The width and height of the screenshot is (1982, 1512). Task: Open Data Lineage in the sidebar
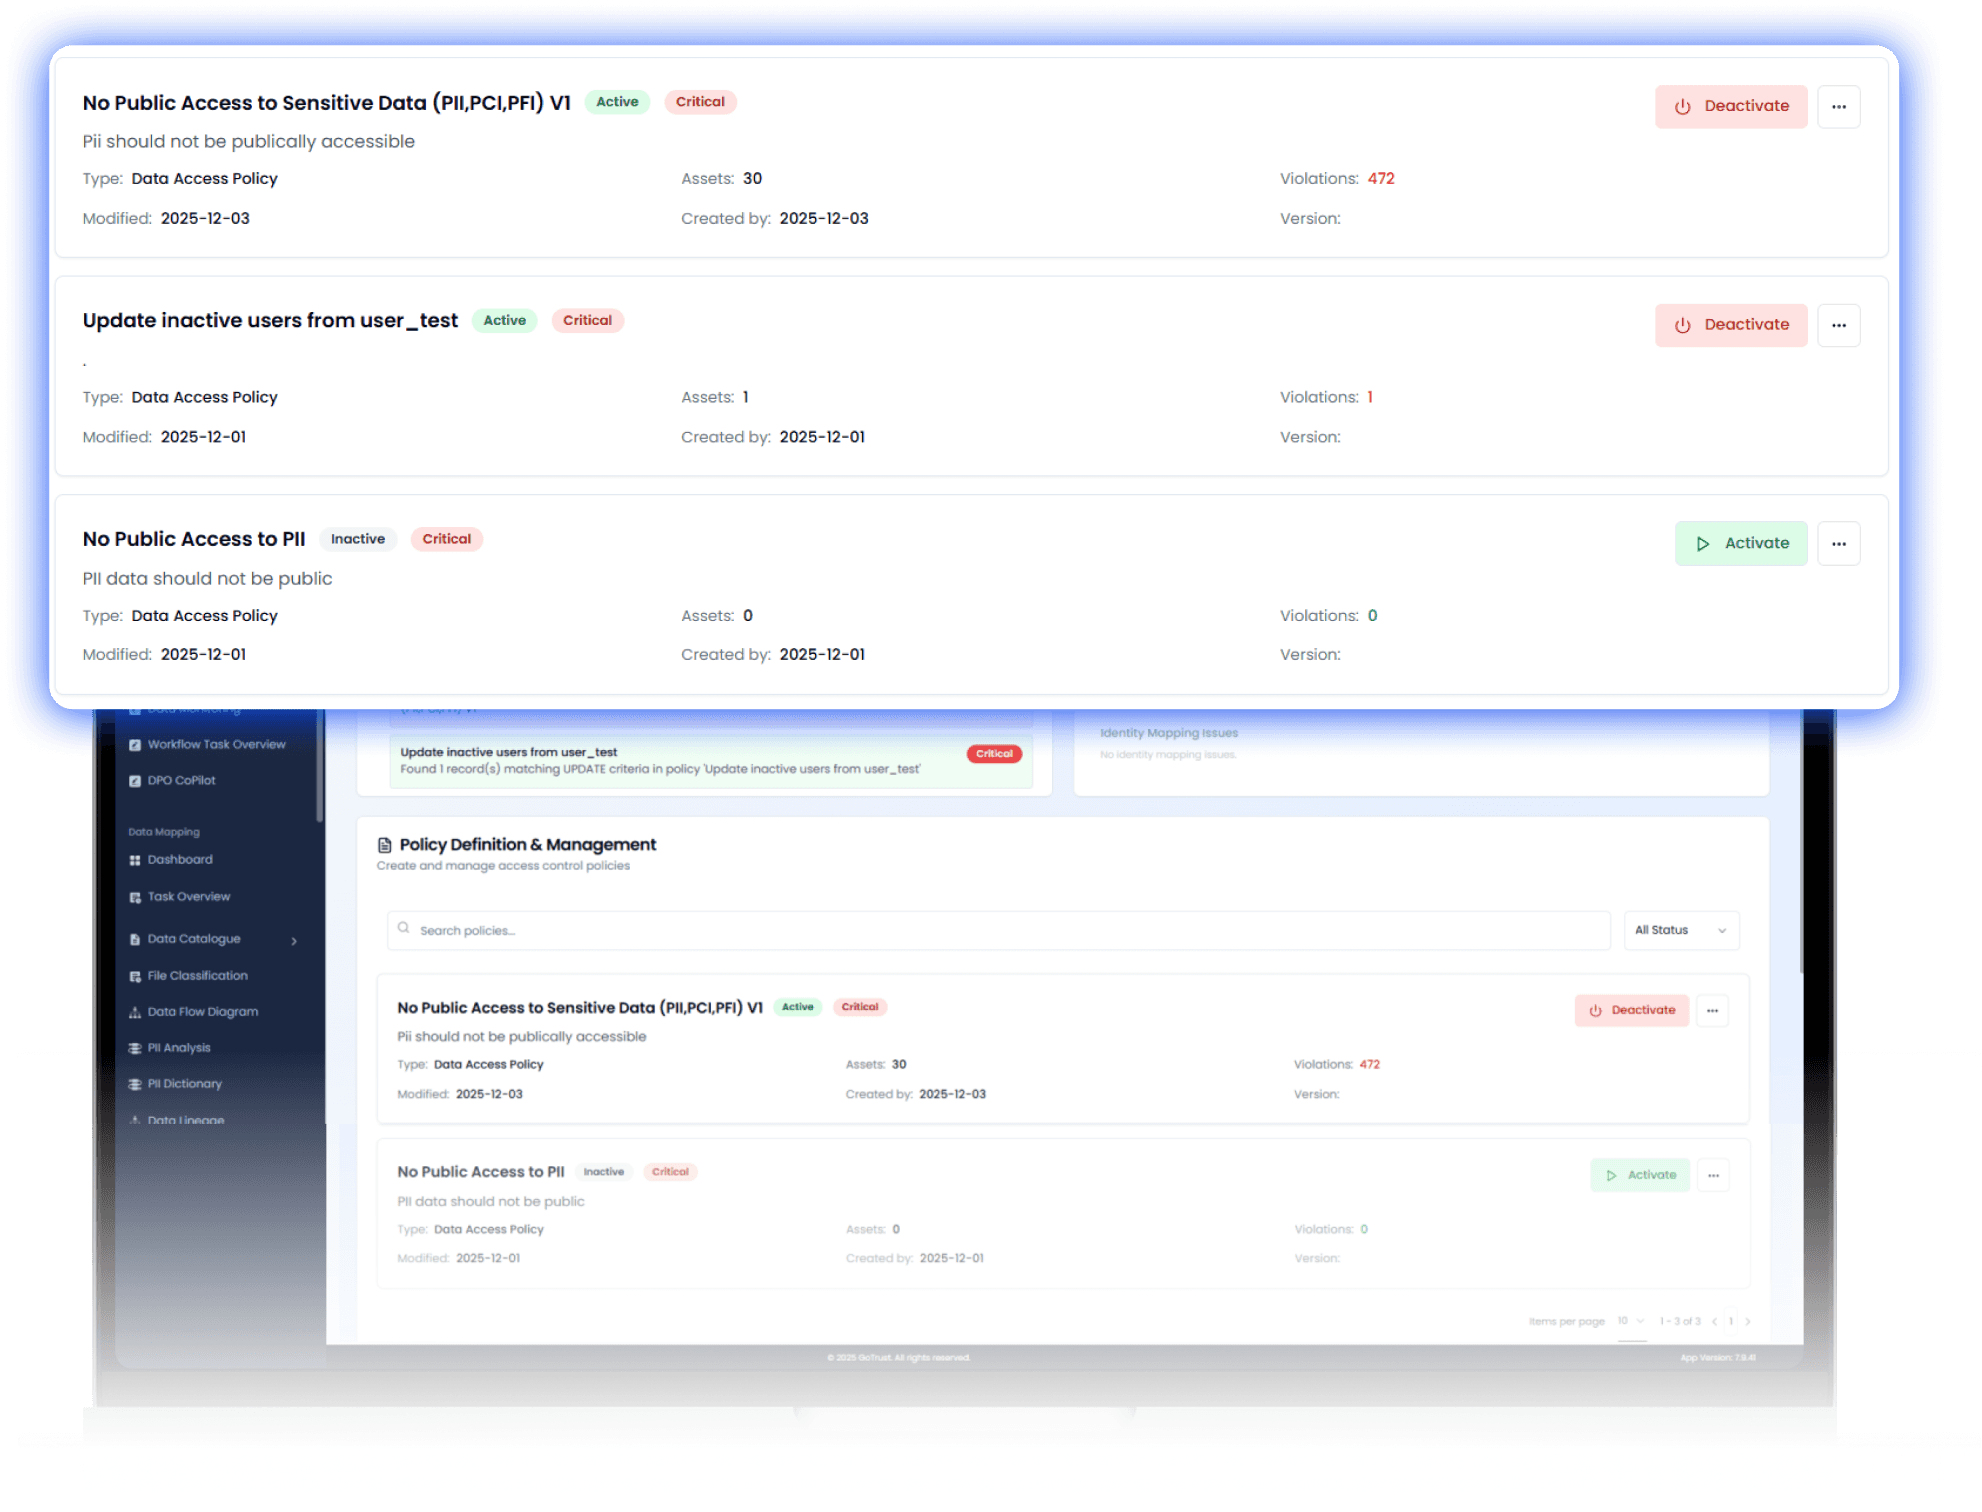click(x=186, y=1119)
